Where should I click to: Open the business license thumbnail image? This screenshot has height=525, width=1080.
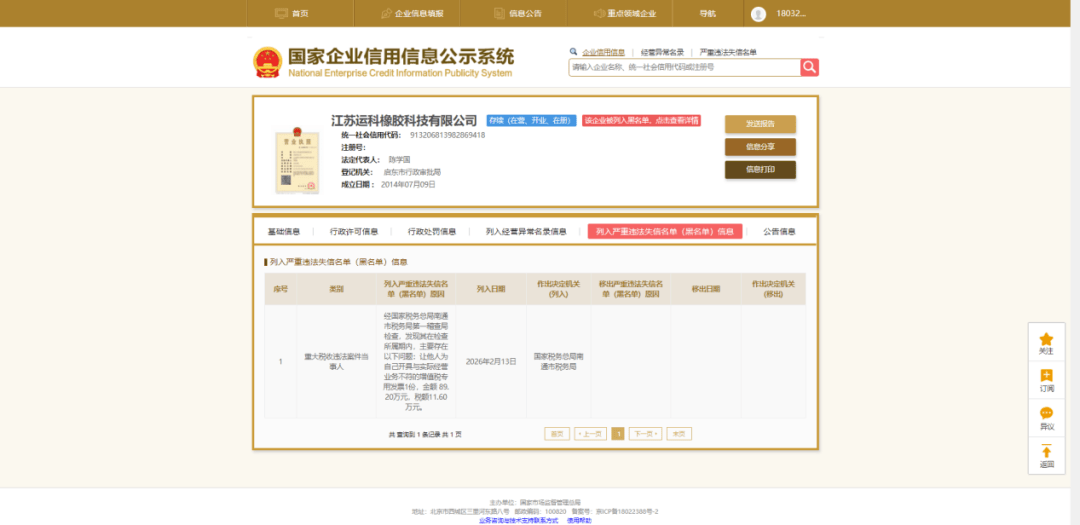pyautogui.click(x=297, y=159)
